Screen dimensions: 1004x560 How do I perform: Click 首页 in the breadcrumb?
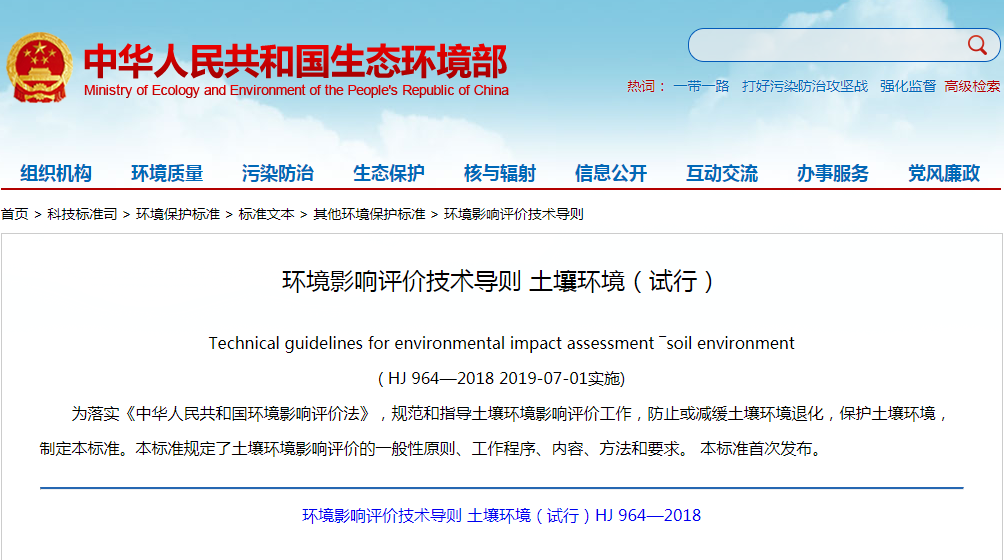pos(15,214)
